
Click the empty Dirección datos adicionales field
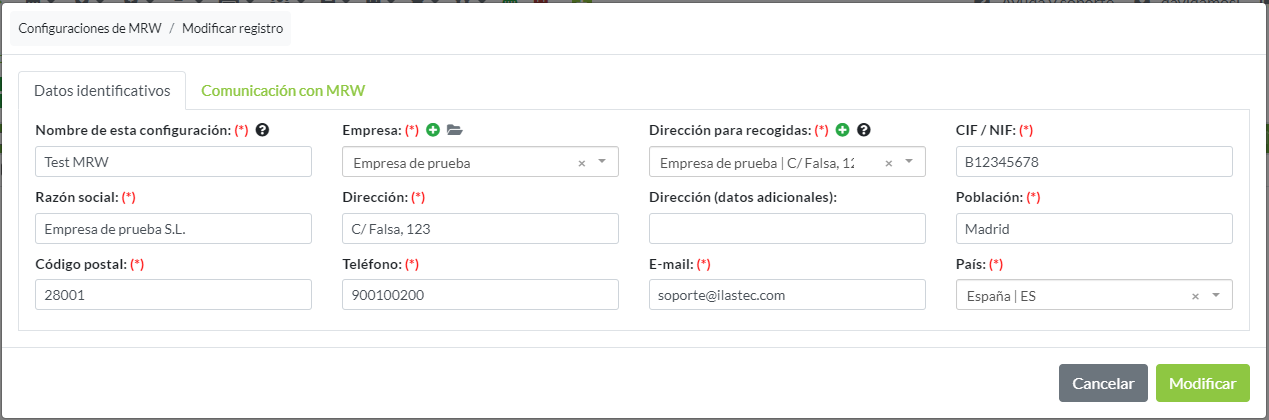[787, 229]
